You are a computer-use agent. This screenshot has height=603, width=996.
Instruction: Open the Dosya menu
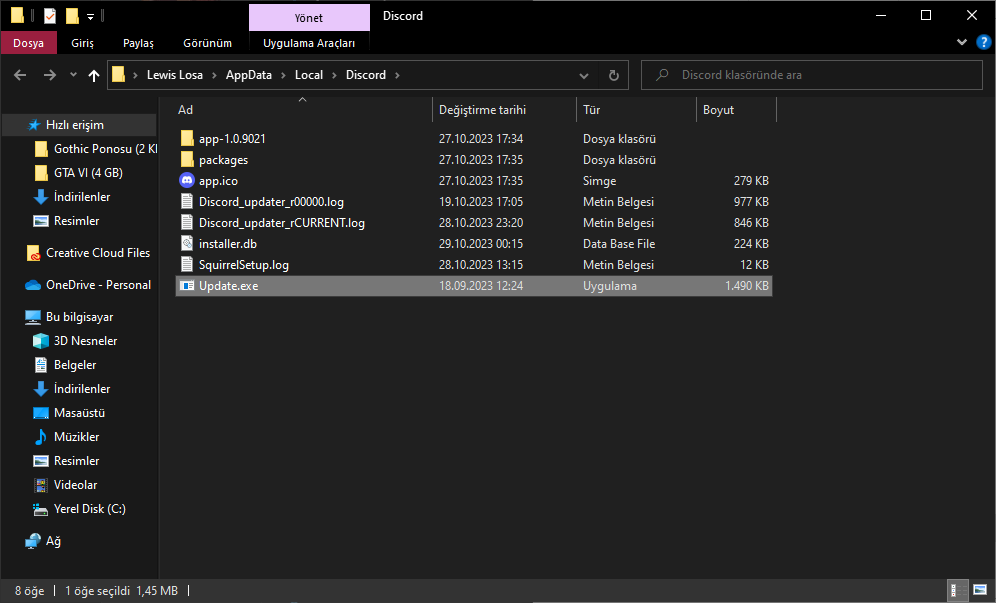pyautogui.click(x=29, y=43)
